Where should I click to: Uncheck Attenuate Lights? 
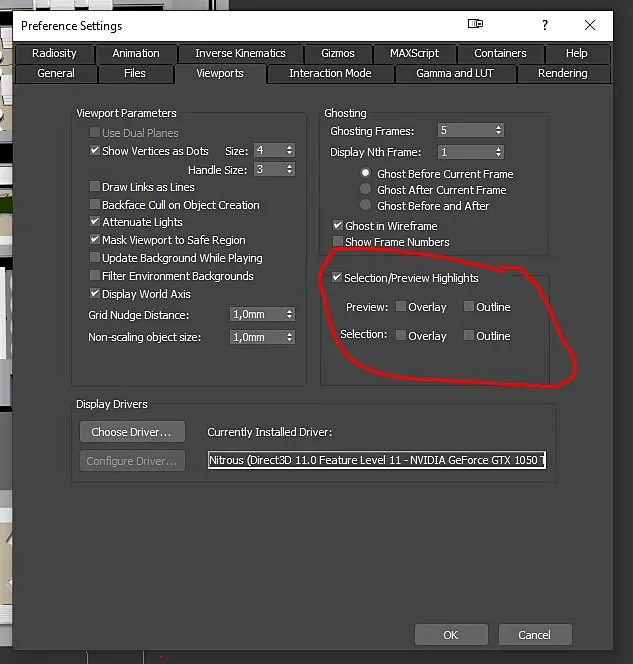[x=95, y=221]
